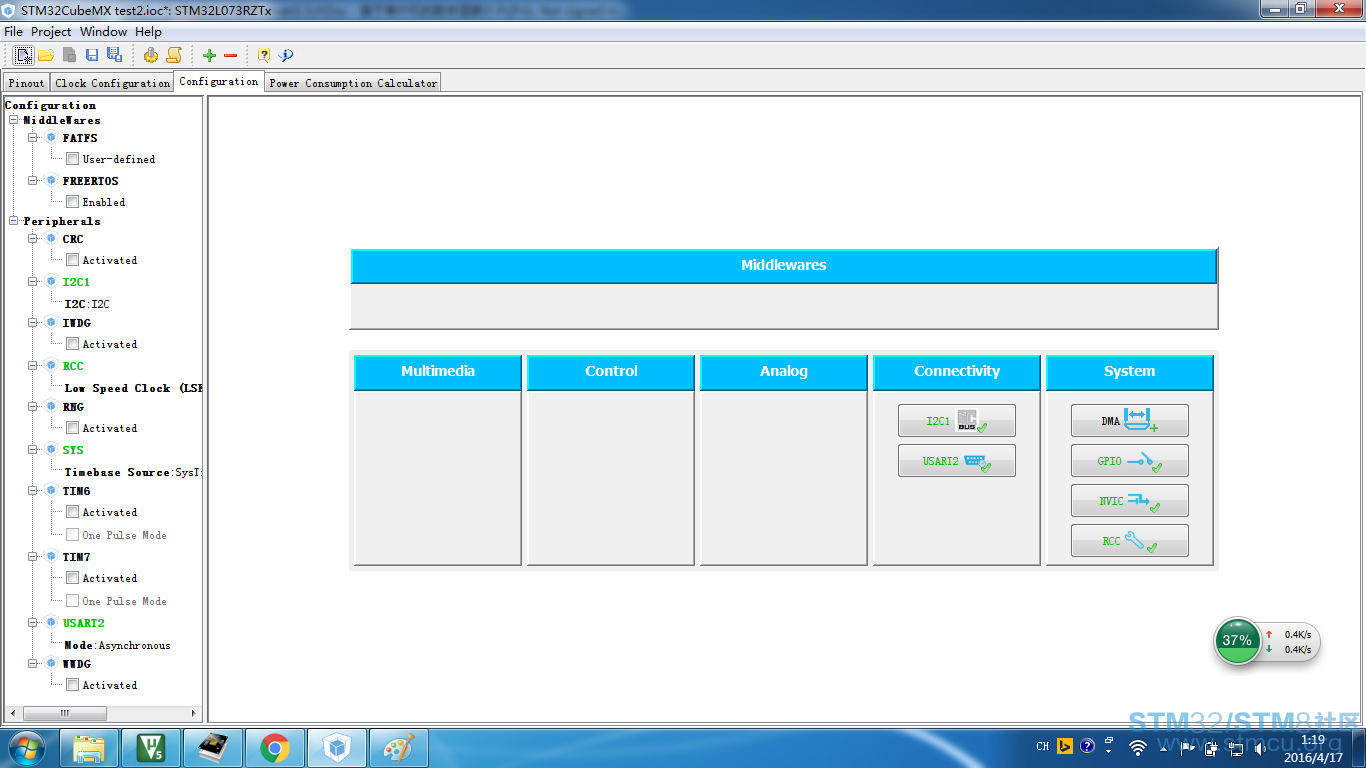Collapse the RCC tree branch
The image size is (1366, 768).
click(33, 366)
